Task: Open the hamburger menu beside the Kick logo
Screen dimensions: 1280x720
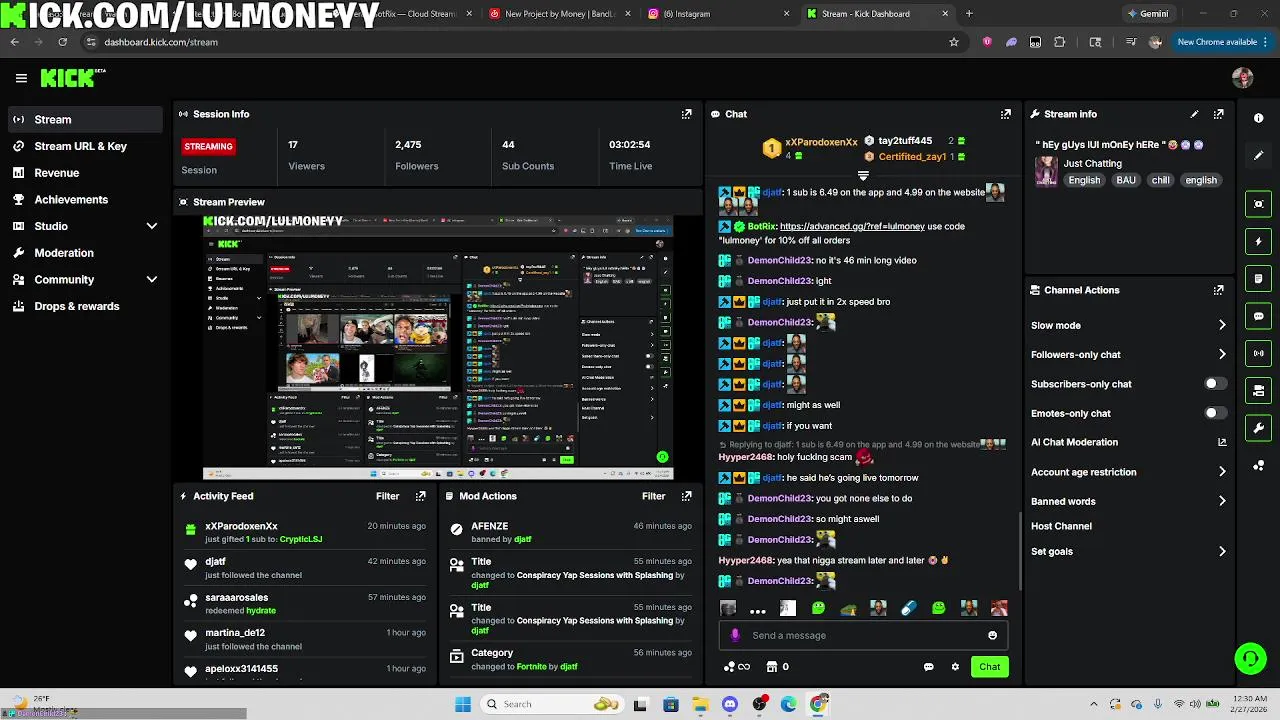Action: coord(21,78)
